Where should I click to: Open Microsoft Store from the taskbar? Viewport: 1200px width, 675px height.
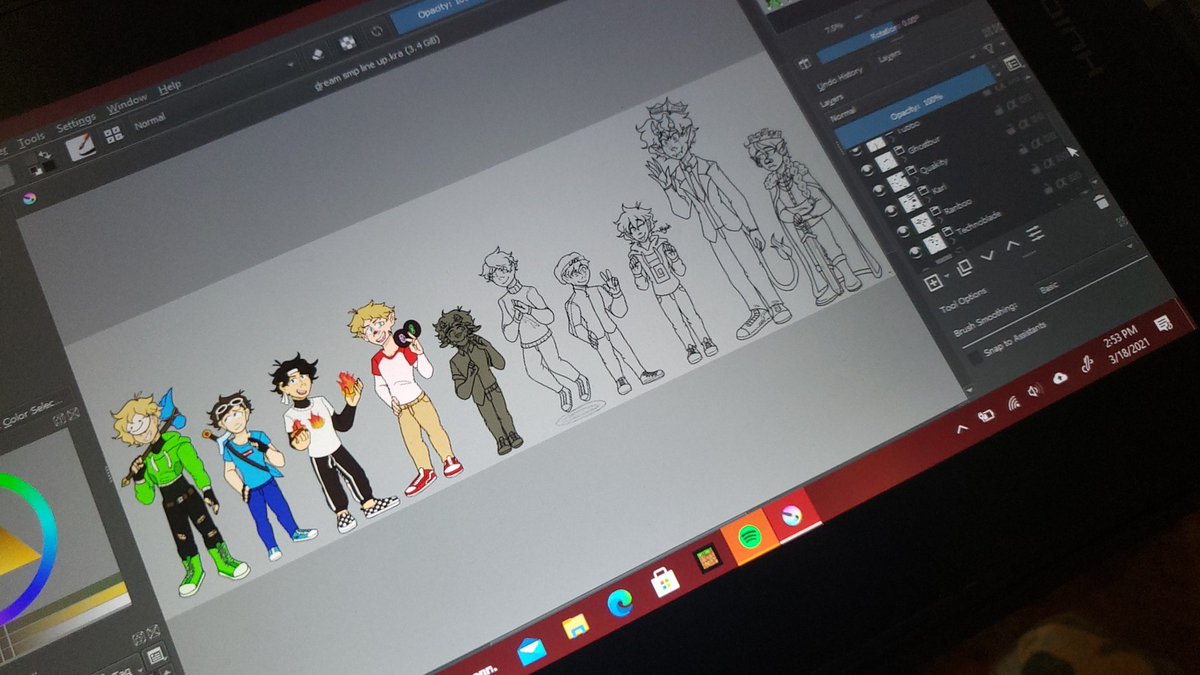(x=664, y=580)
